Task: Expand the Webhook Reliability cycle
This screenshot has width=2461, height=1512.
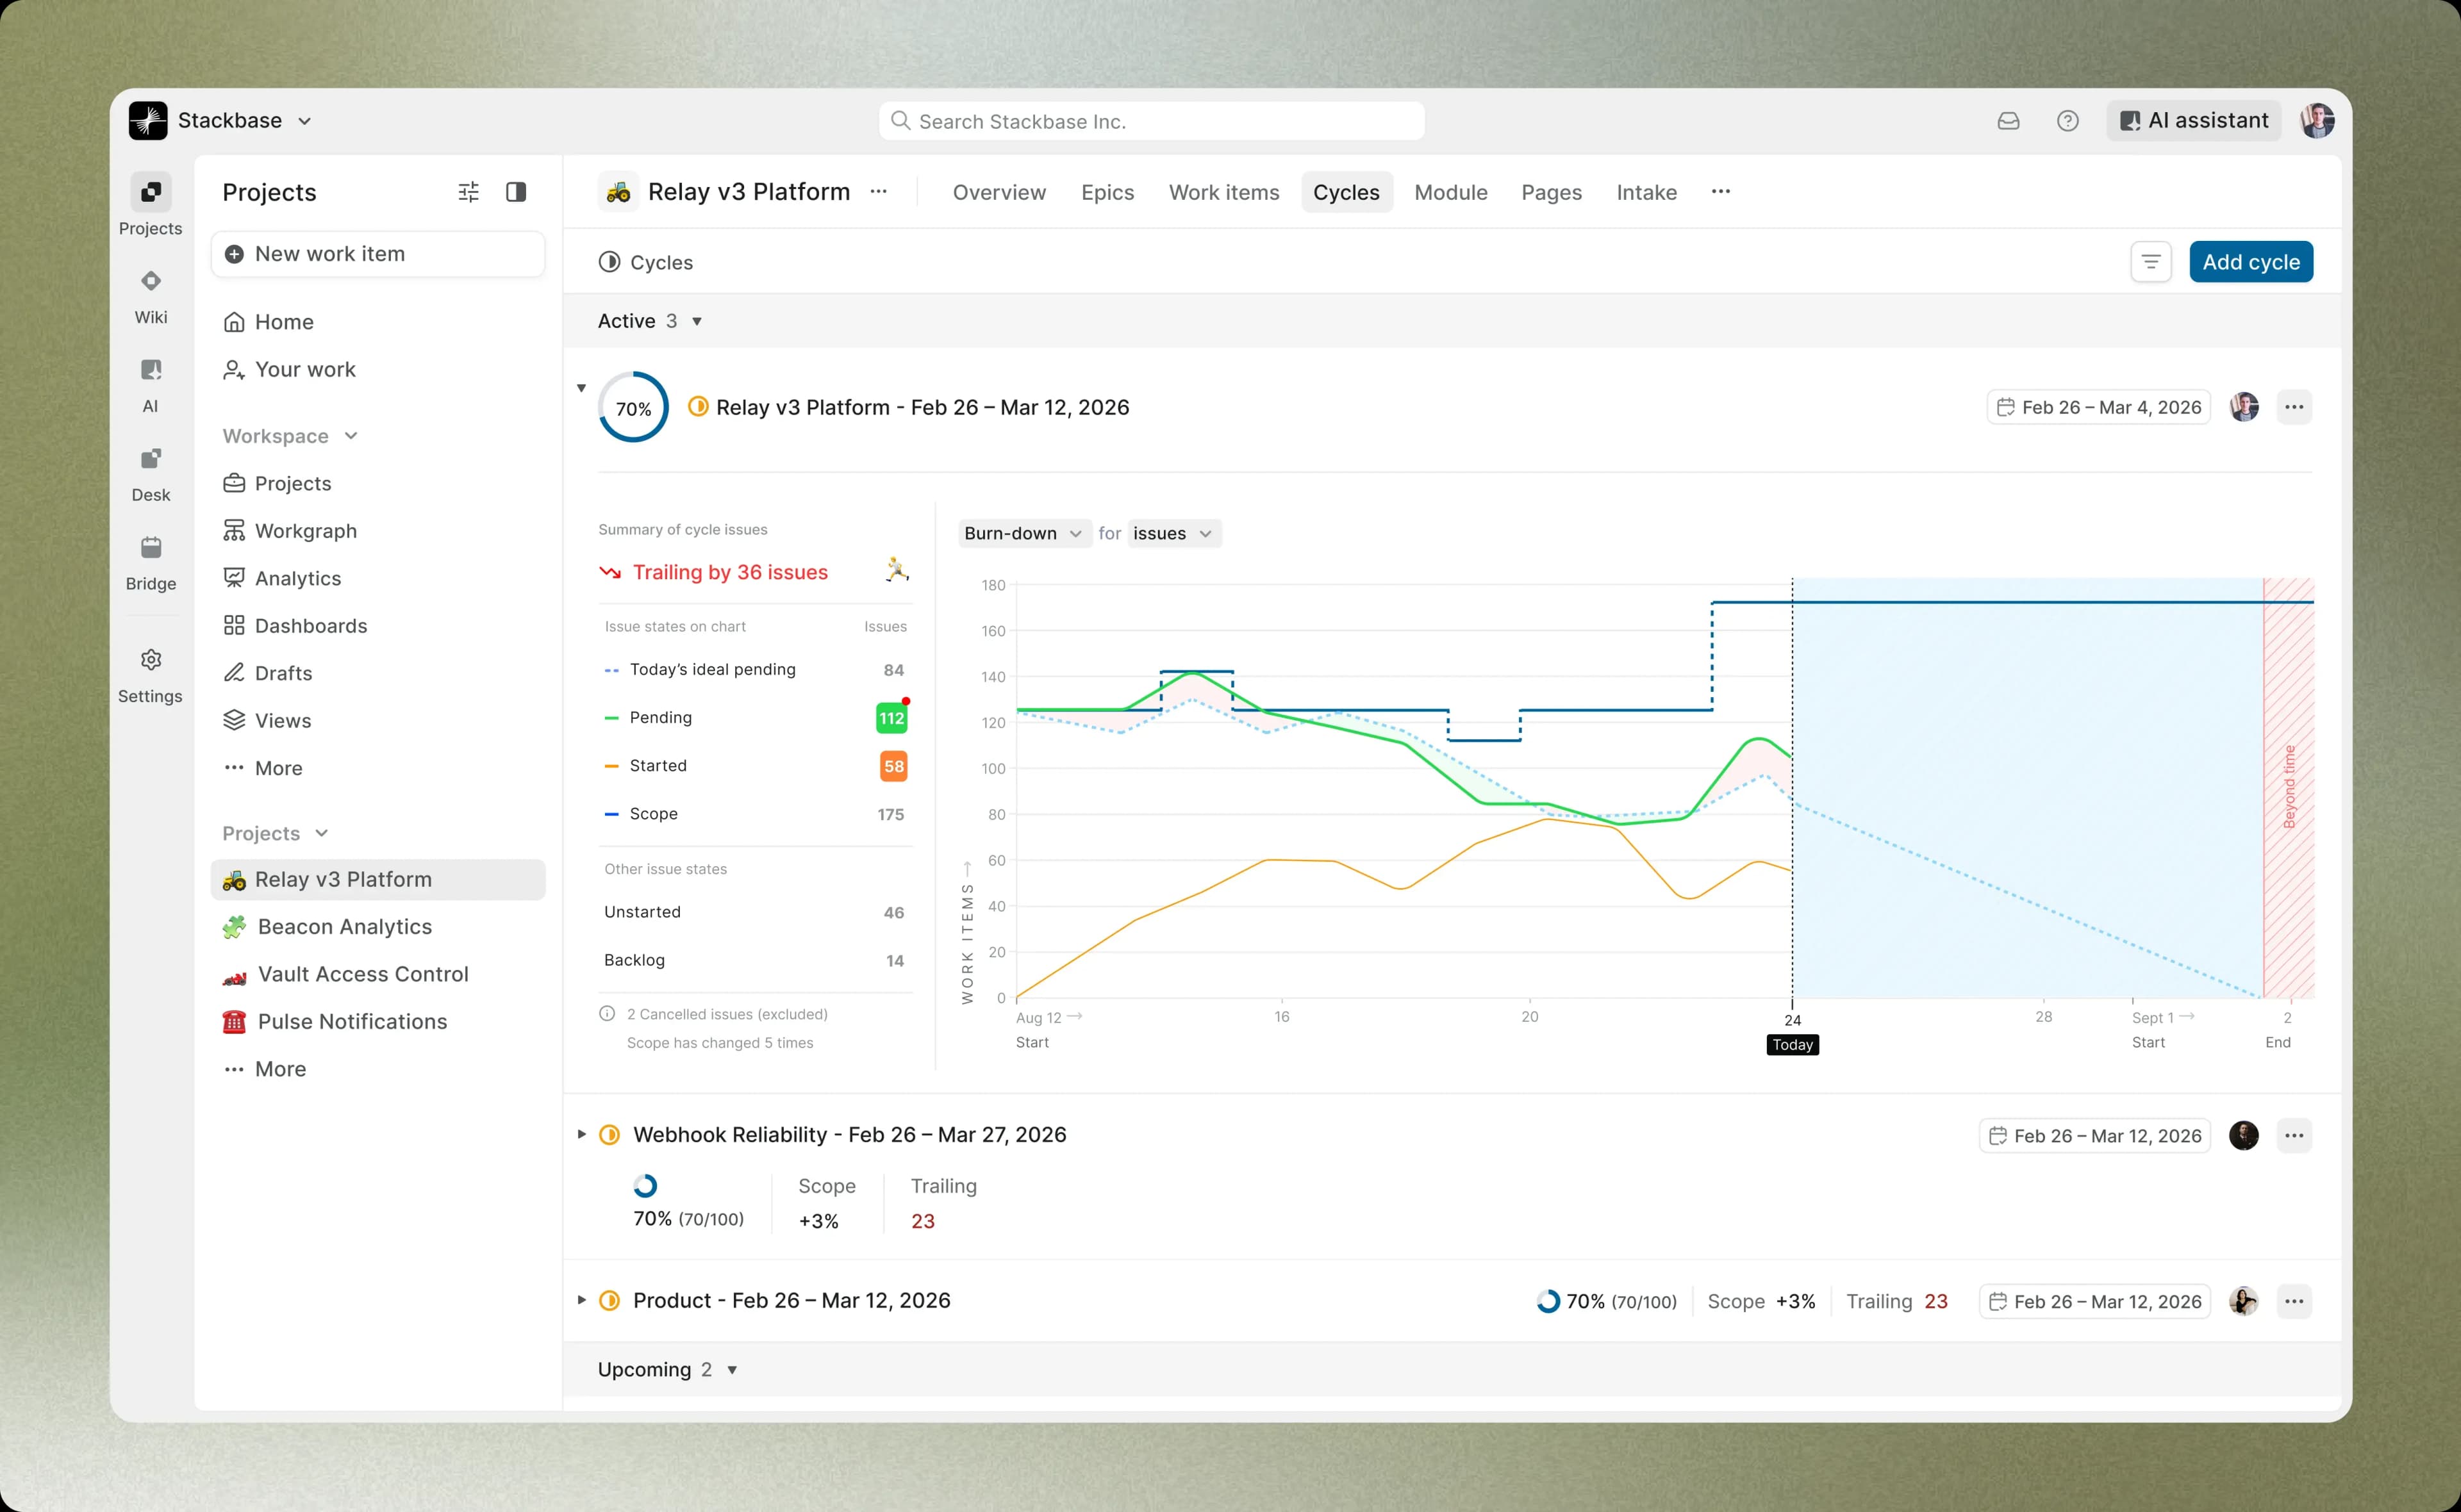Action: (581, 1135)
